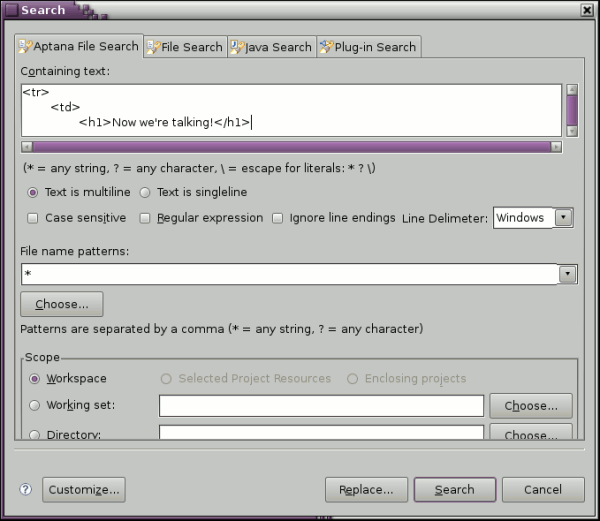Click Choose... next to Working set
This screenshot has width=600, height=521.
[531, 405]
